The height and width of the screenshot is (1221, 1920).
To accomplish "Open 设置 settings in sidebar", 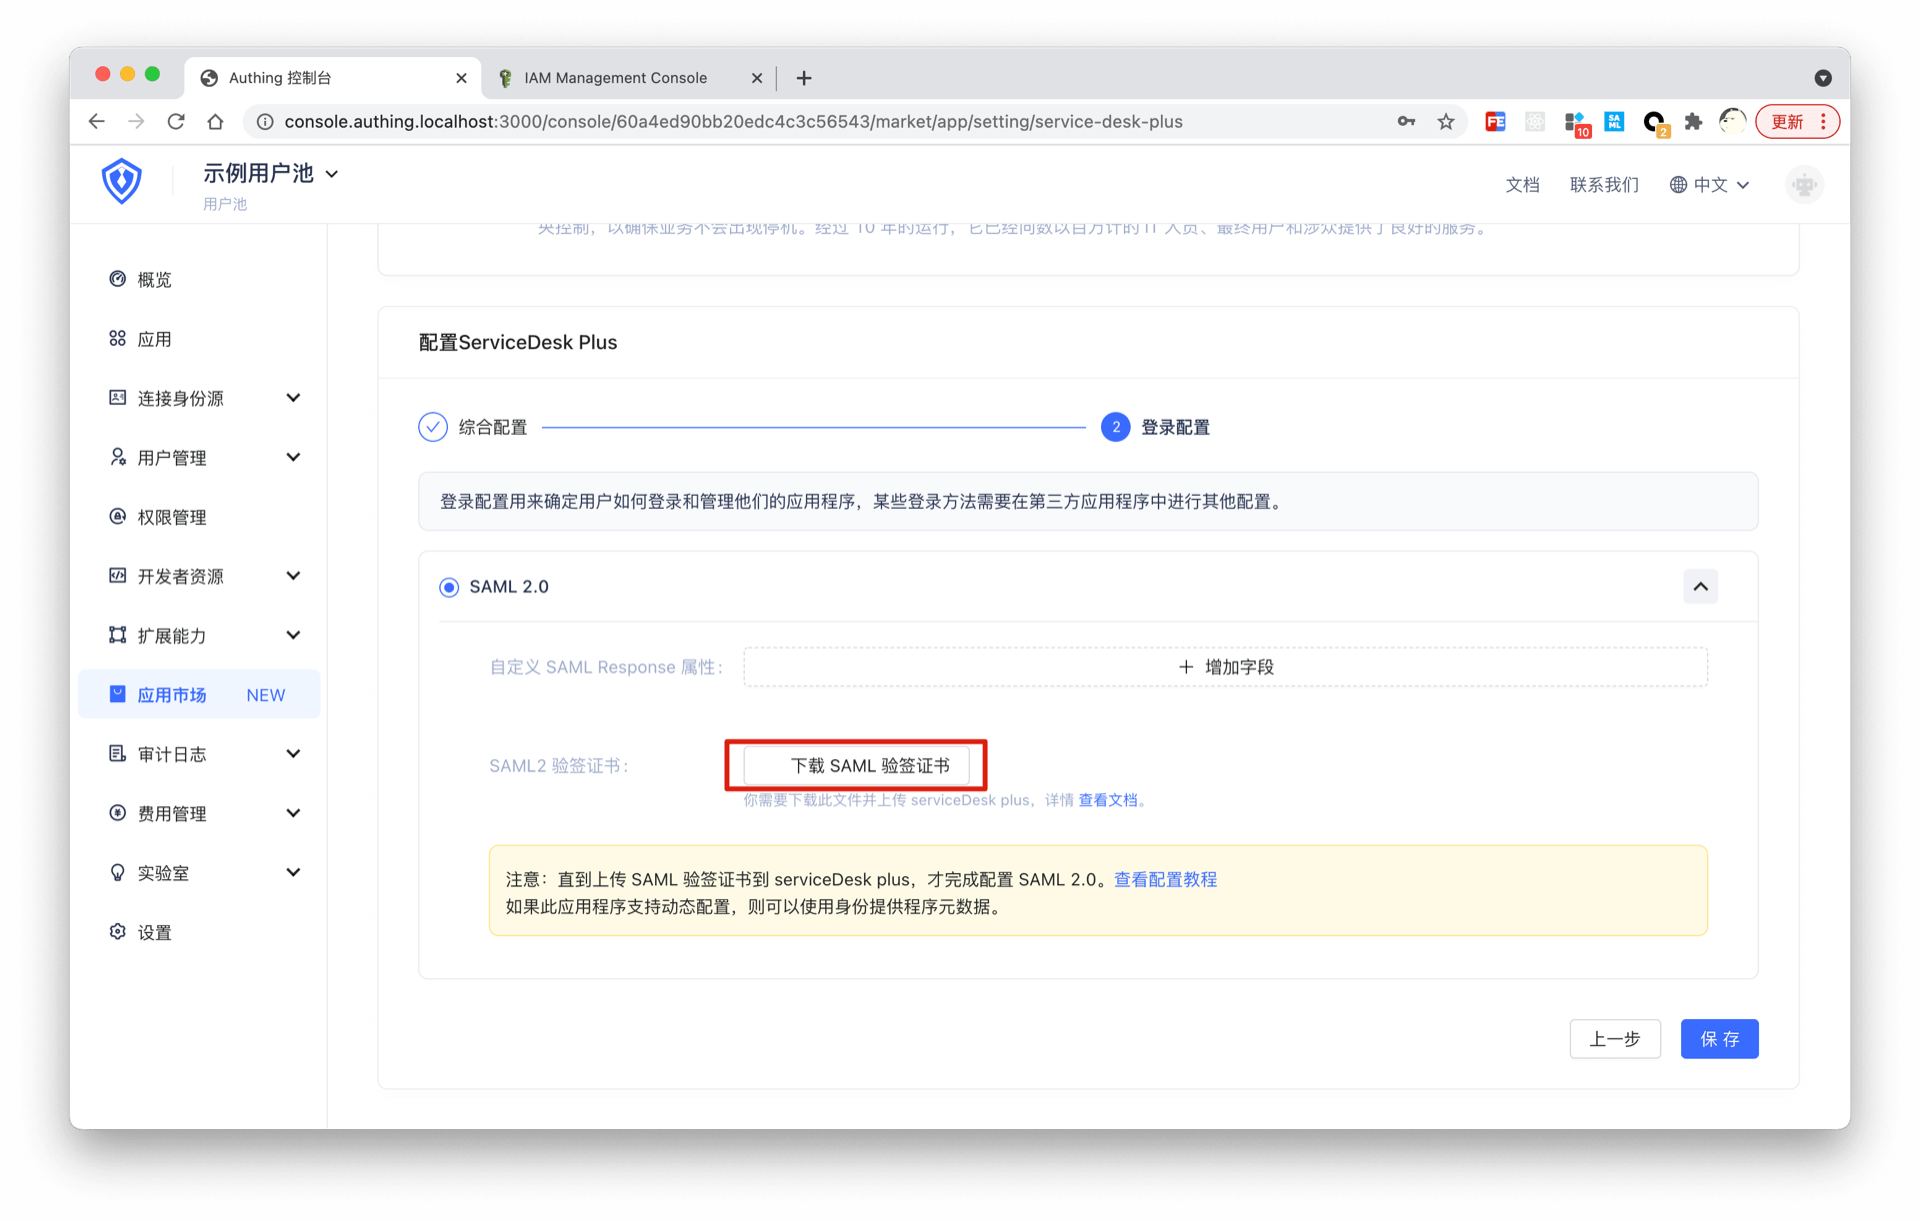I will click(x=154, y=932).
